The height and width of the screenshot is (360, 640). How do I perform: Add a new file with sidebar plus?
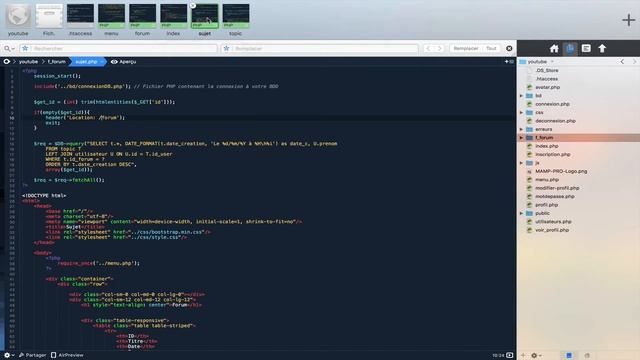point(523,356)
